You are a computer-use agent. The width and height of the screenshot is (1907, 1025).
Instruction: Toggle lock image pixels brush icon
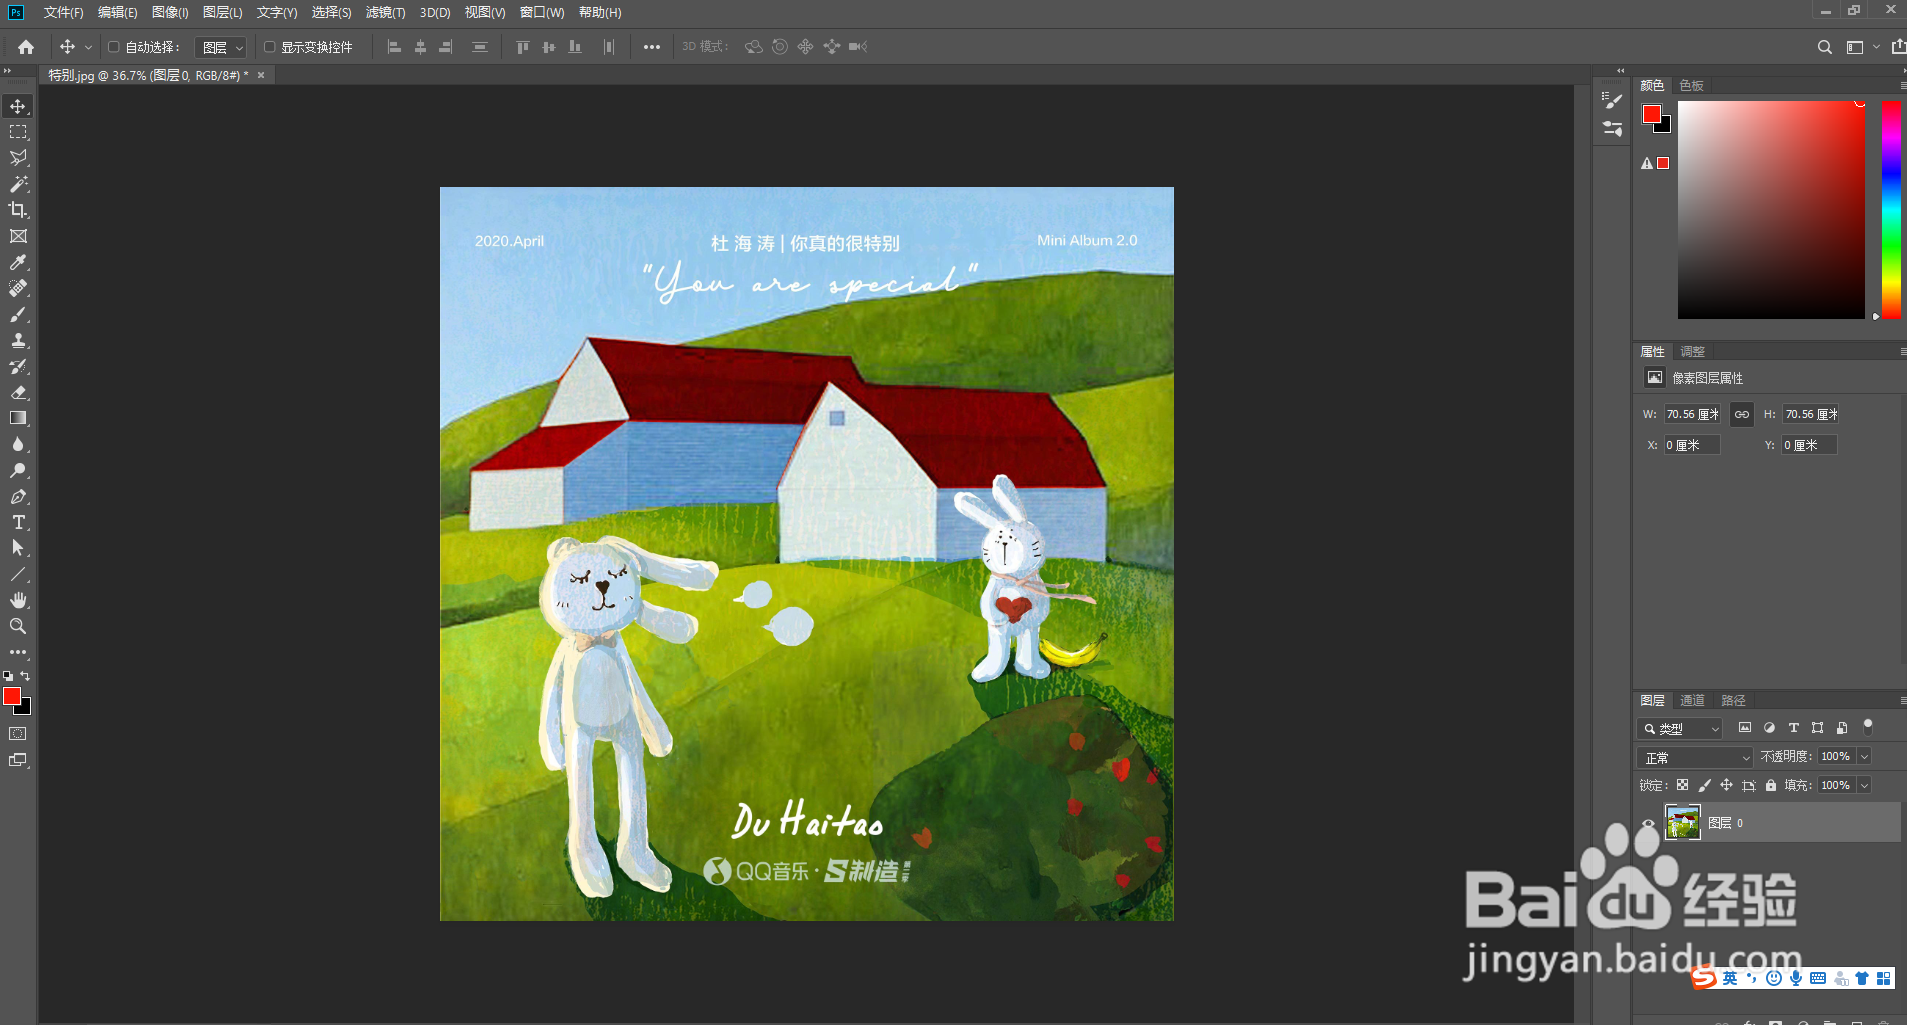[1705, 785]
